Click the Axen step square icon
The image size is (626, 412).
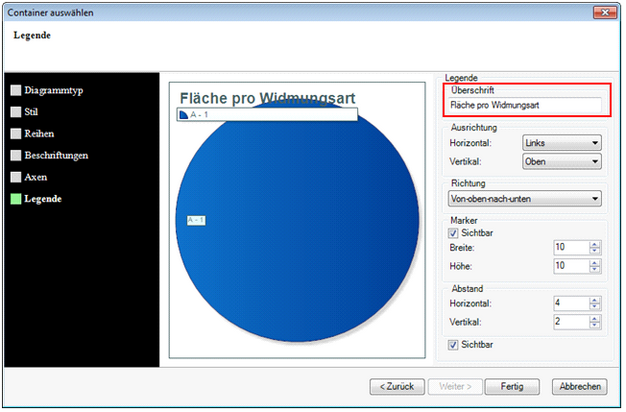[16, 177]
